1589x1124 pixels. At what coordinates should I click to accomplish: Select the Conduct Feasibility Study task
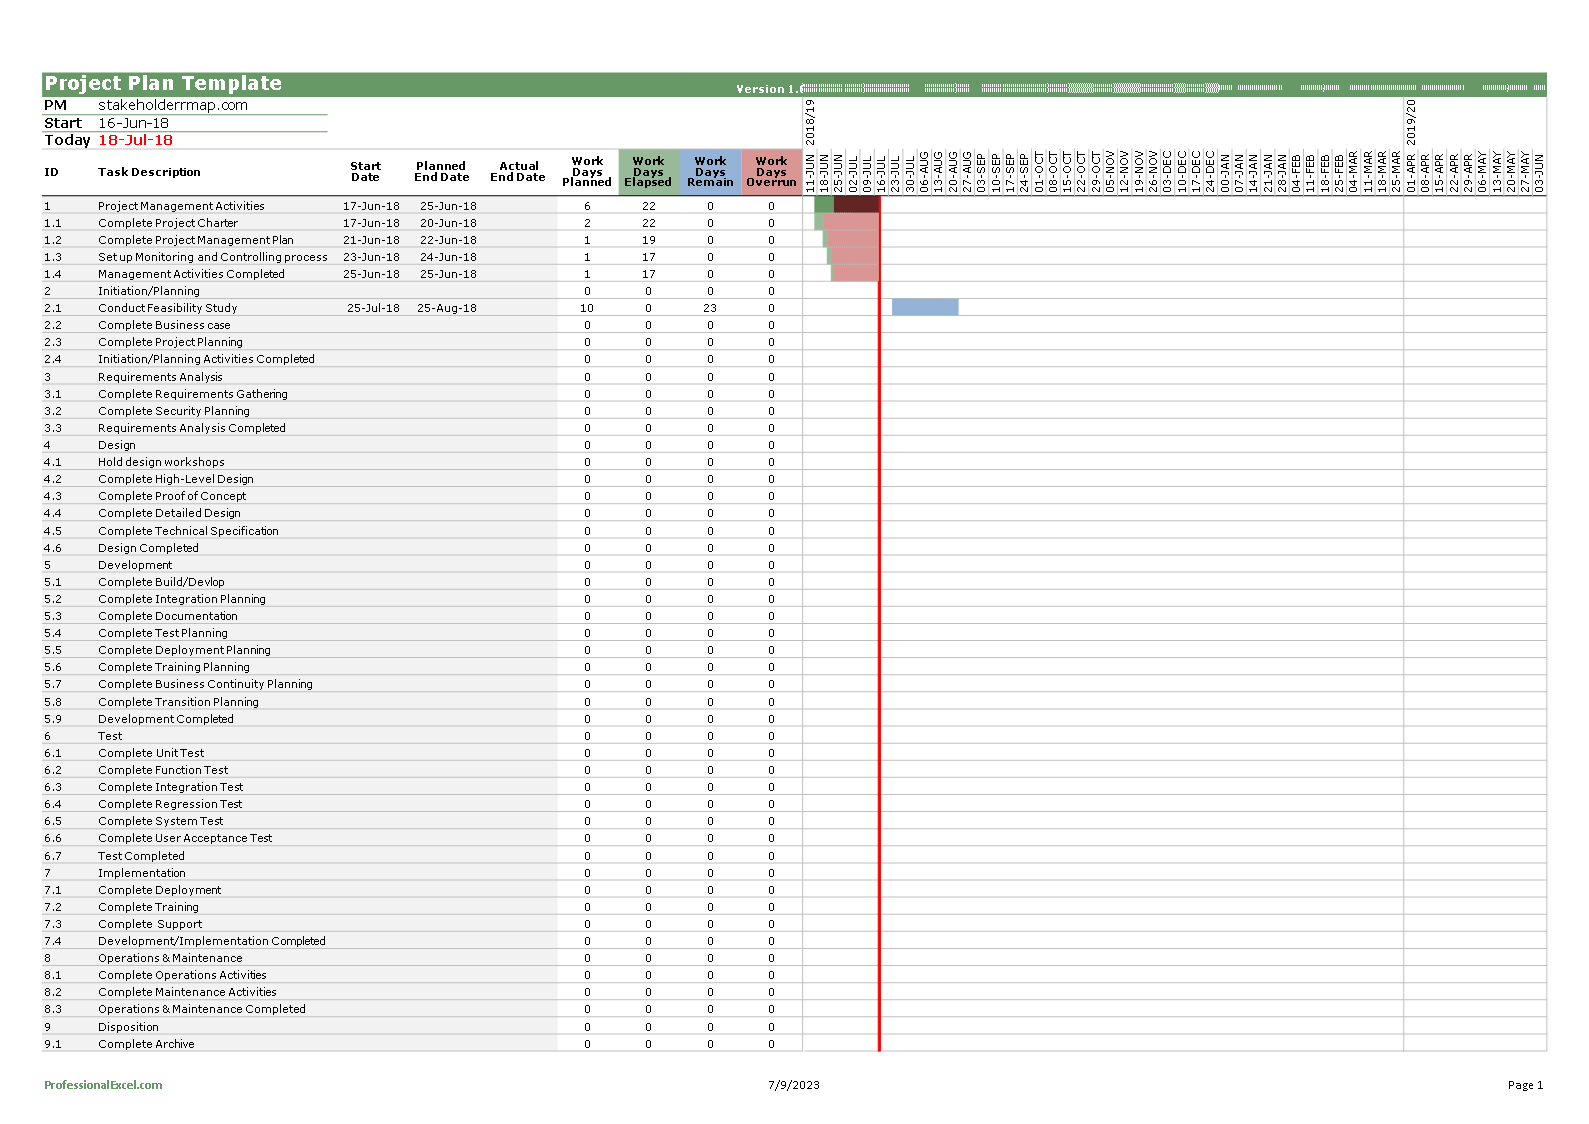[167, 308]
